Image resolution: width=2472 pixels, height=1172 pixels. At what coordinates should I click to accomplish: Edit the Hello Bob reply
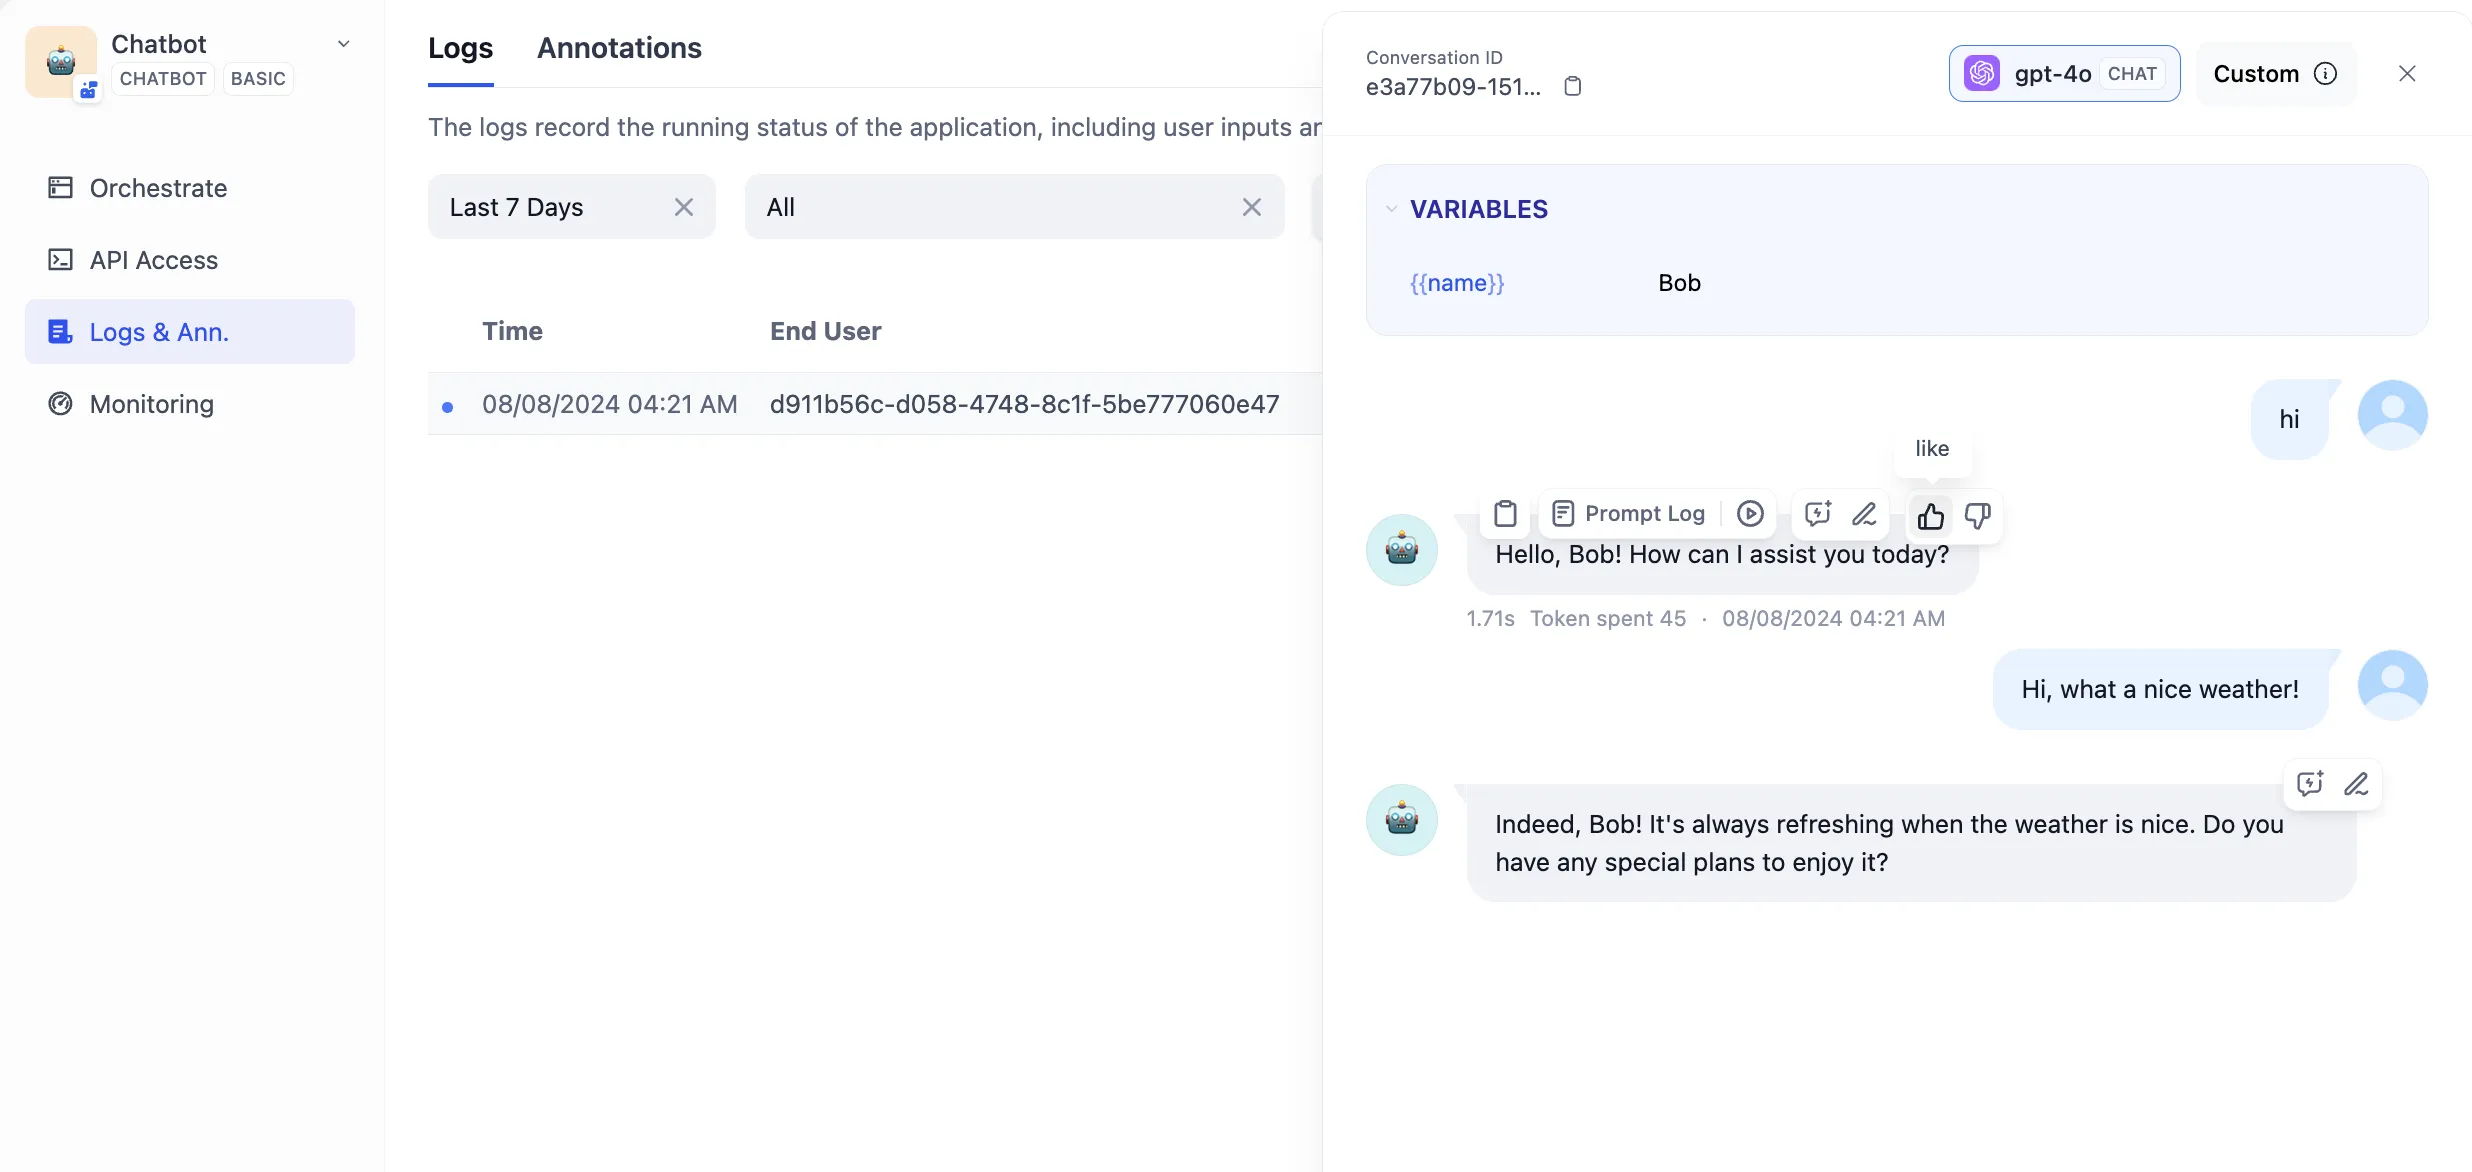click(x=1864, y=514)
